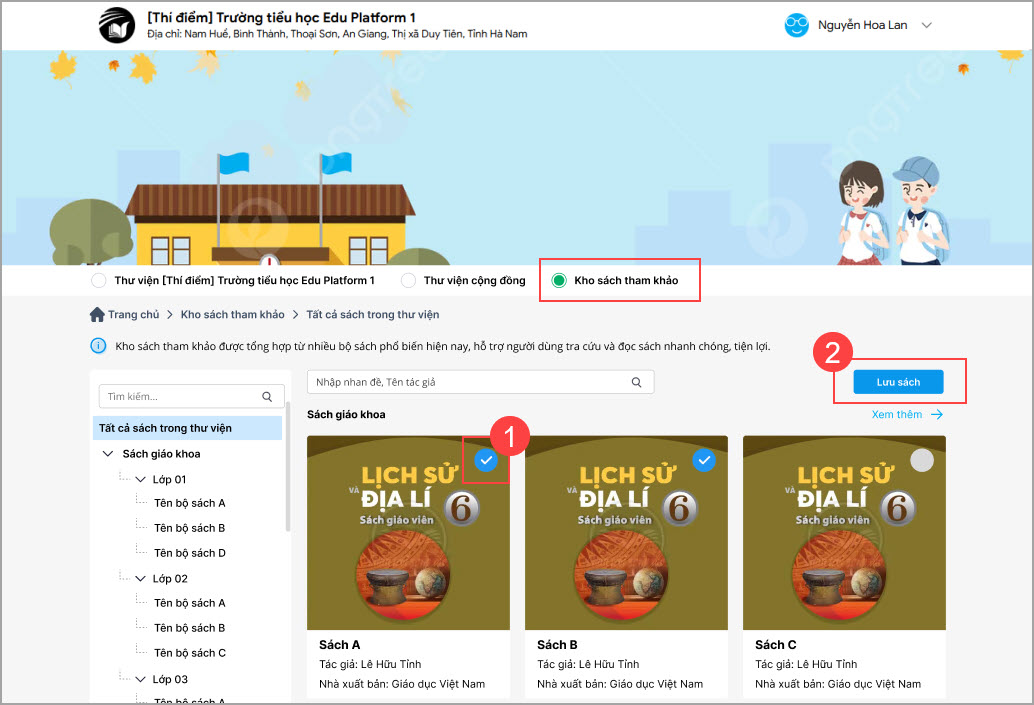The width and height of the screenshot is (1034, 705).
Task: Click Tất cả sách trong thư viện breadcrumb
Action: click(x=373, y=315)
